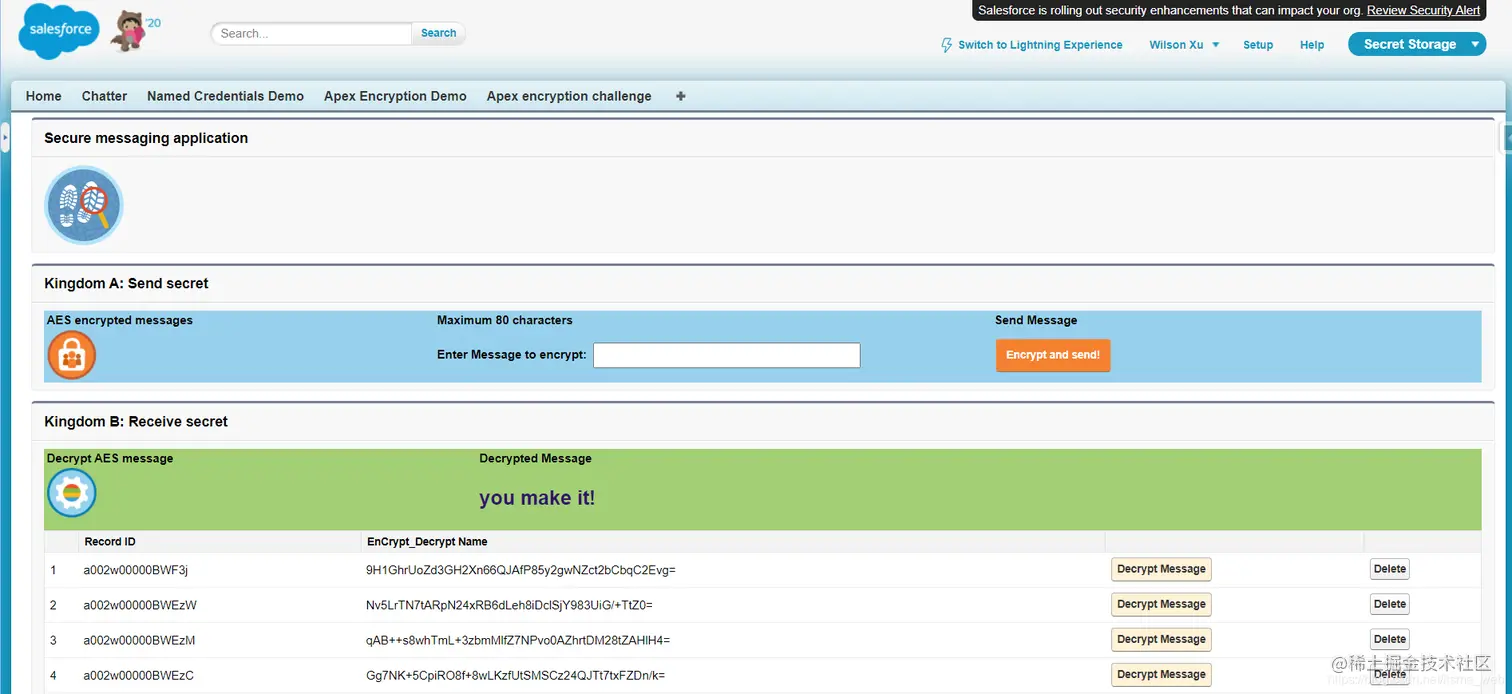
Task: Expand the collapsed left sidebar handle
Action: [5, 136]
